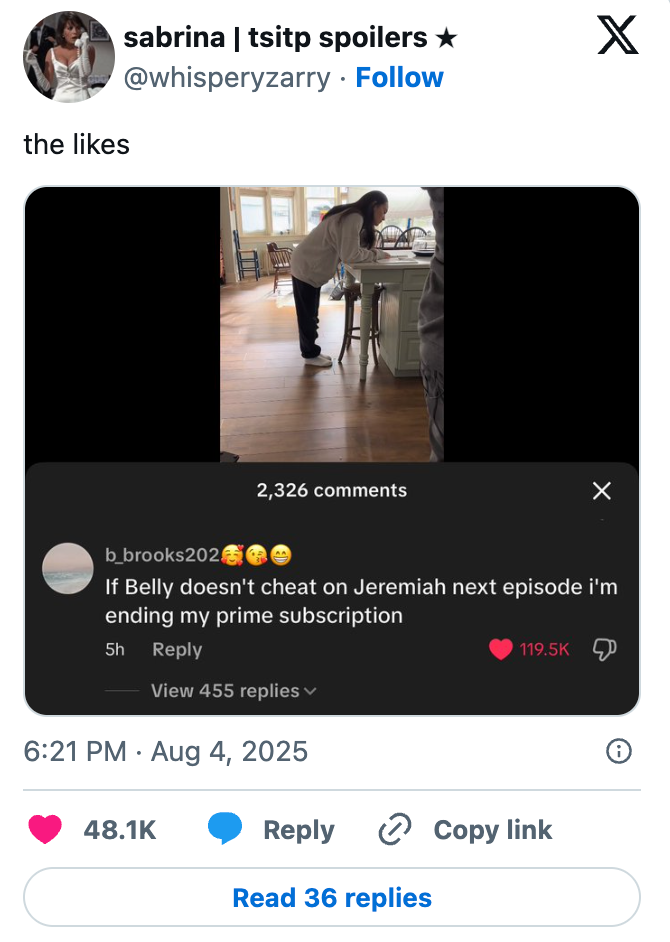Viewport: 670px width, 942px height.
Task: Open Read 36 replies
Action: [x=334, y=897]
